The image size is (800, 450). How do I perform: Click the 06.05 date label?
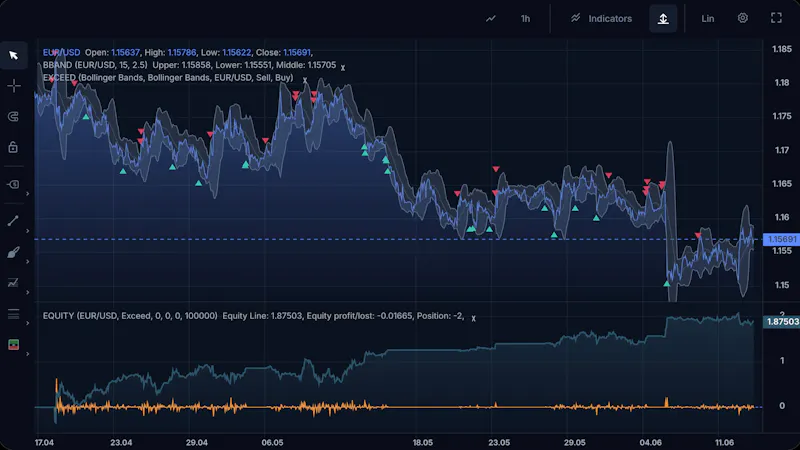point(272,442)
